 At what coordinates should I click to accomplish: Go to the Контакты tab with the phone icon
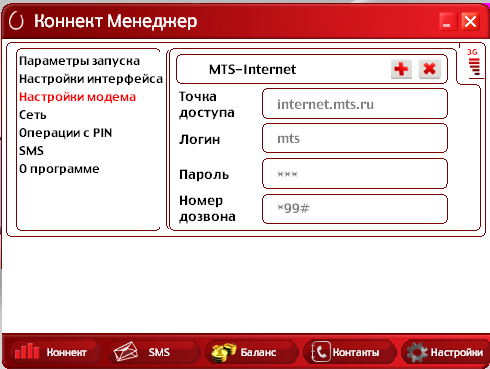(x=349, y=352)
